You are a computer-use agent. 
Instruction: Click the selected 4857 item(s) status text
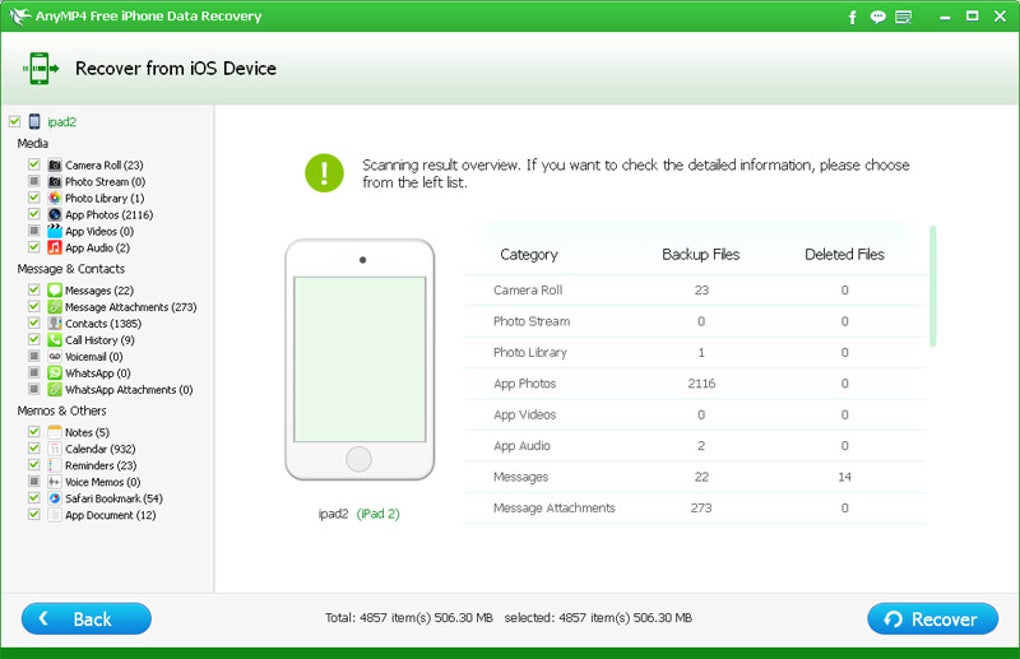tap(598, 617)
